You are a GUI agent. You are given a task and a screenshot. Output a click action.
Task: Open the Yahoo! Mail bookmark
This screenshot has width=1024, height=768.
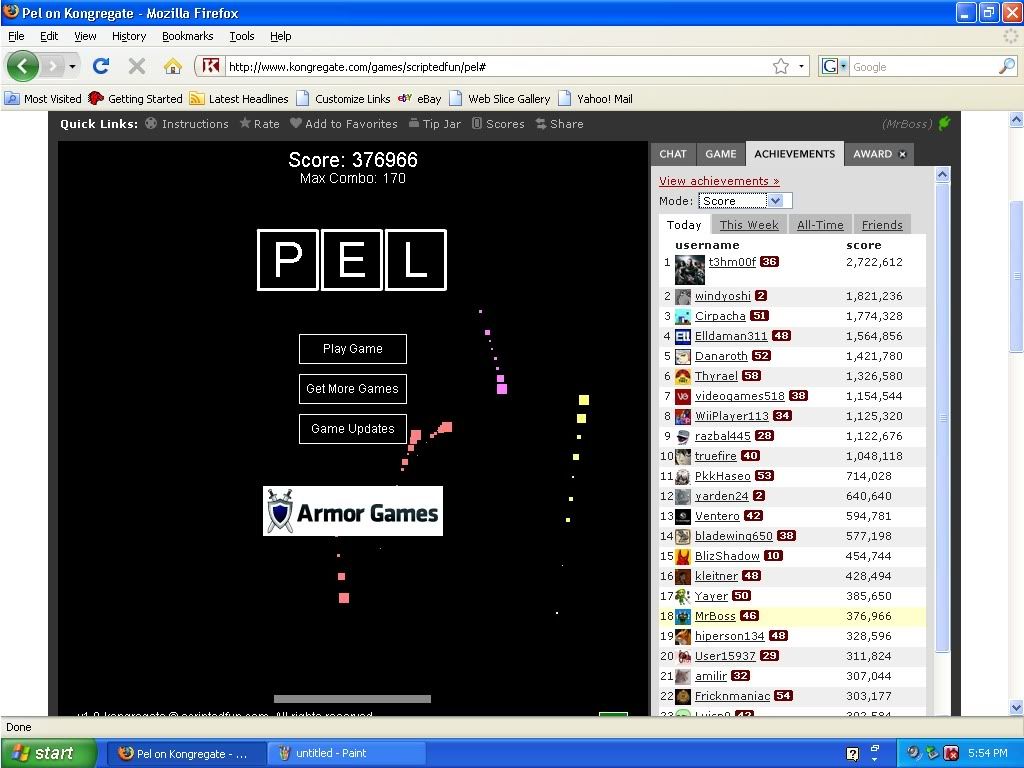[x=595, y=99]
